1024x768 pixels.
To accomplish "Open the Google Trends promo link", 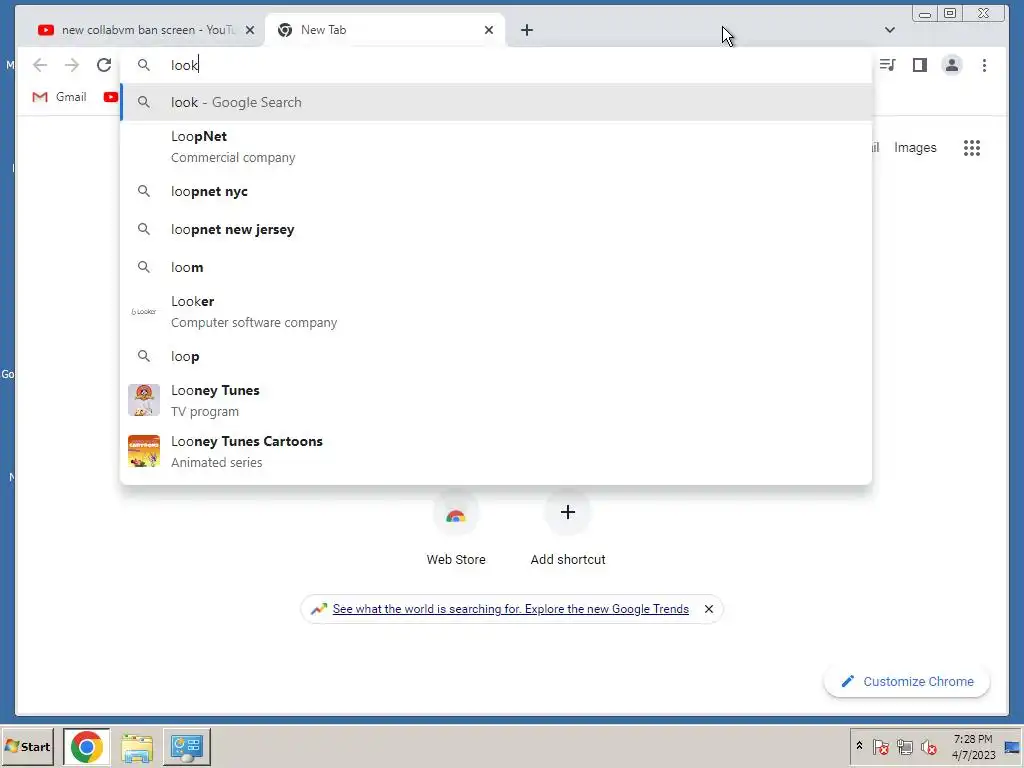I will 510,609.
